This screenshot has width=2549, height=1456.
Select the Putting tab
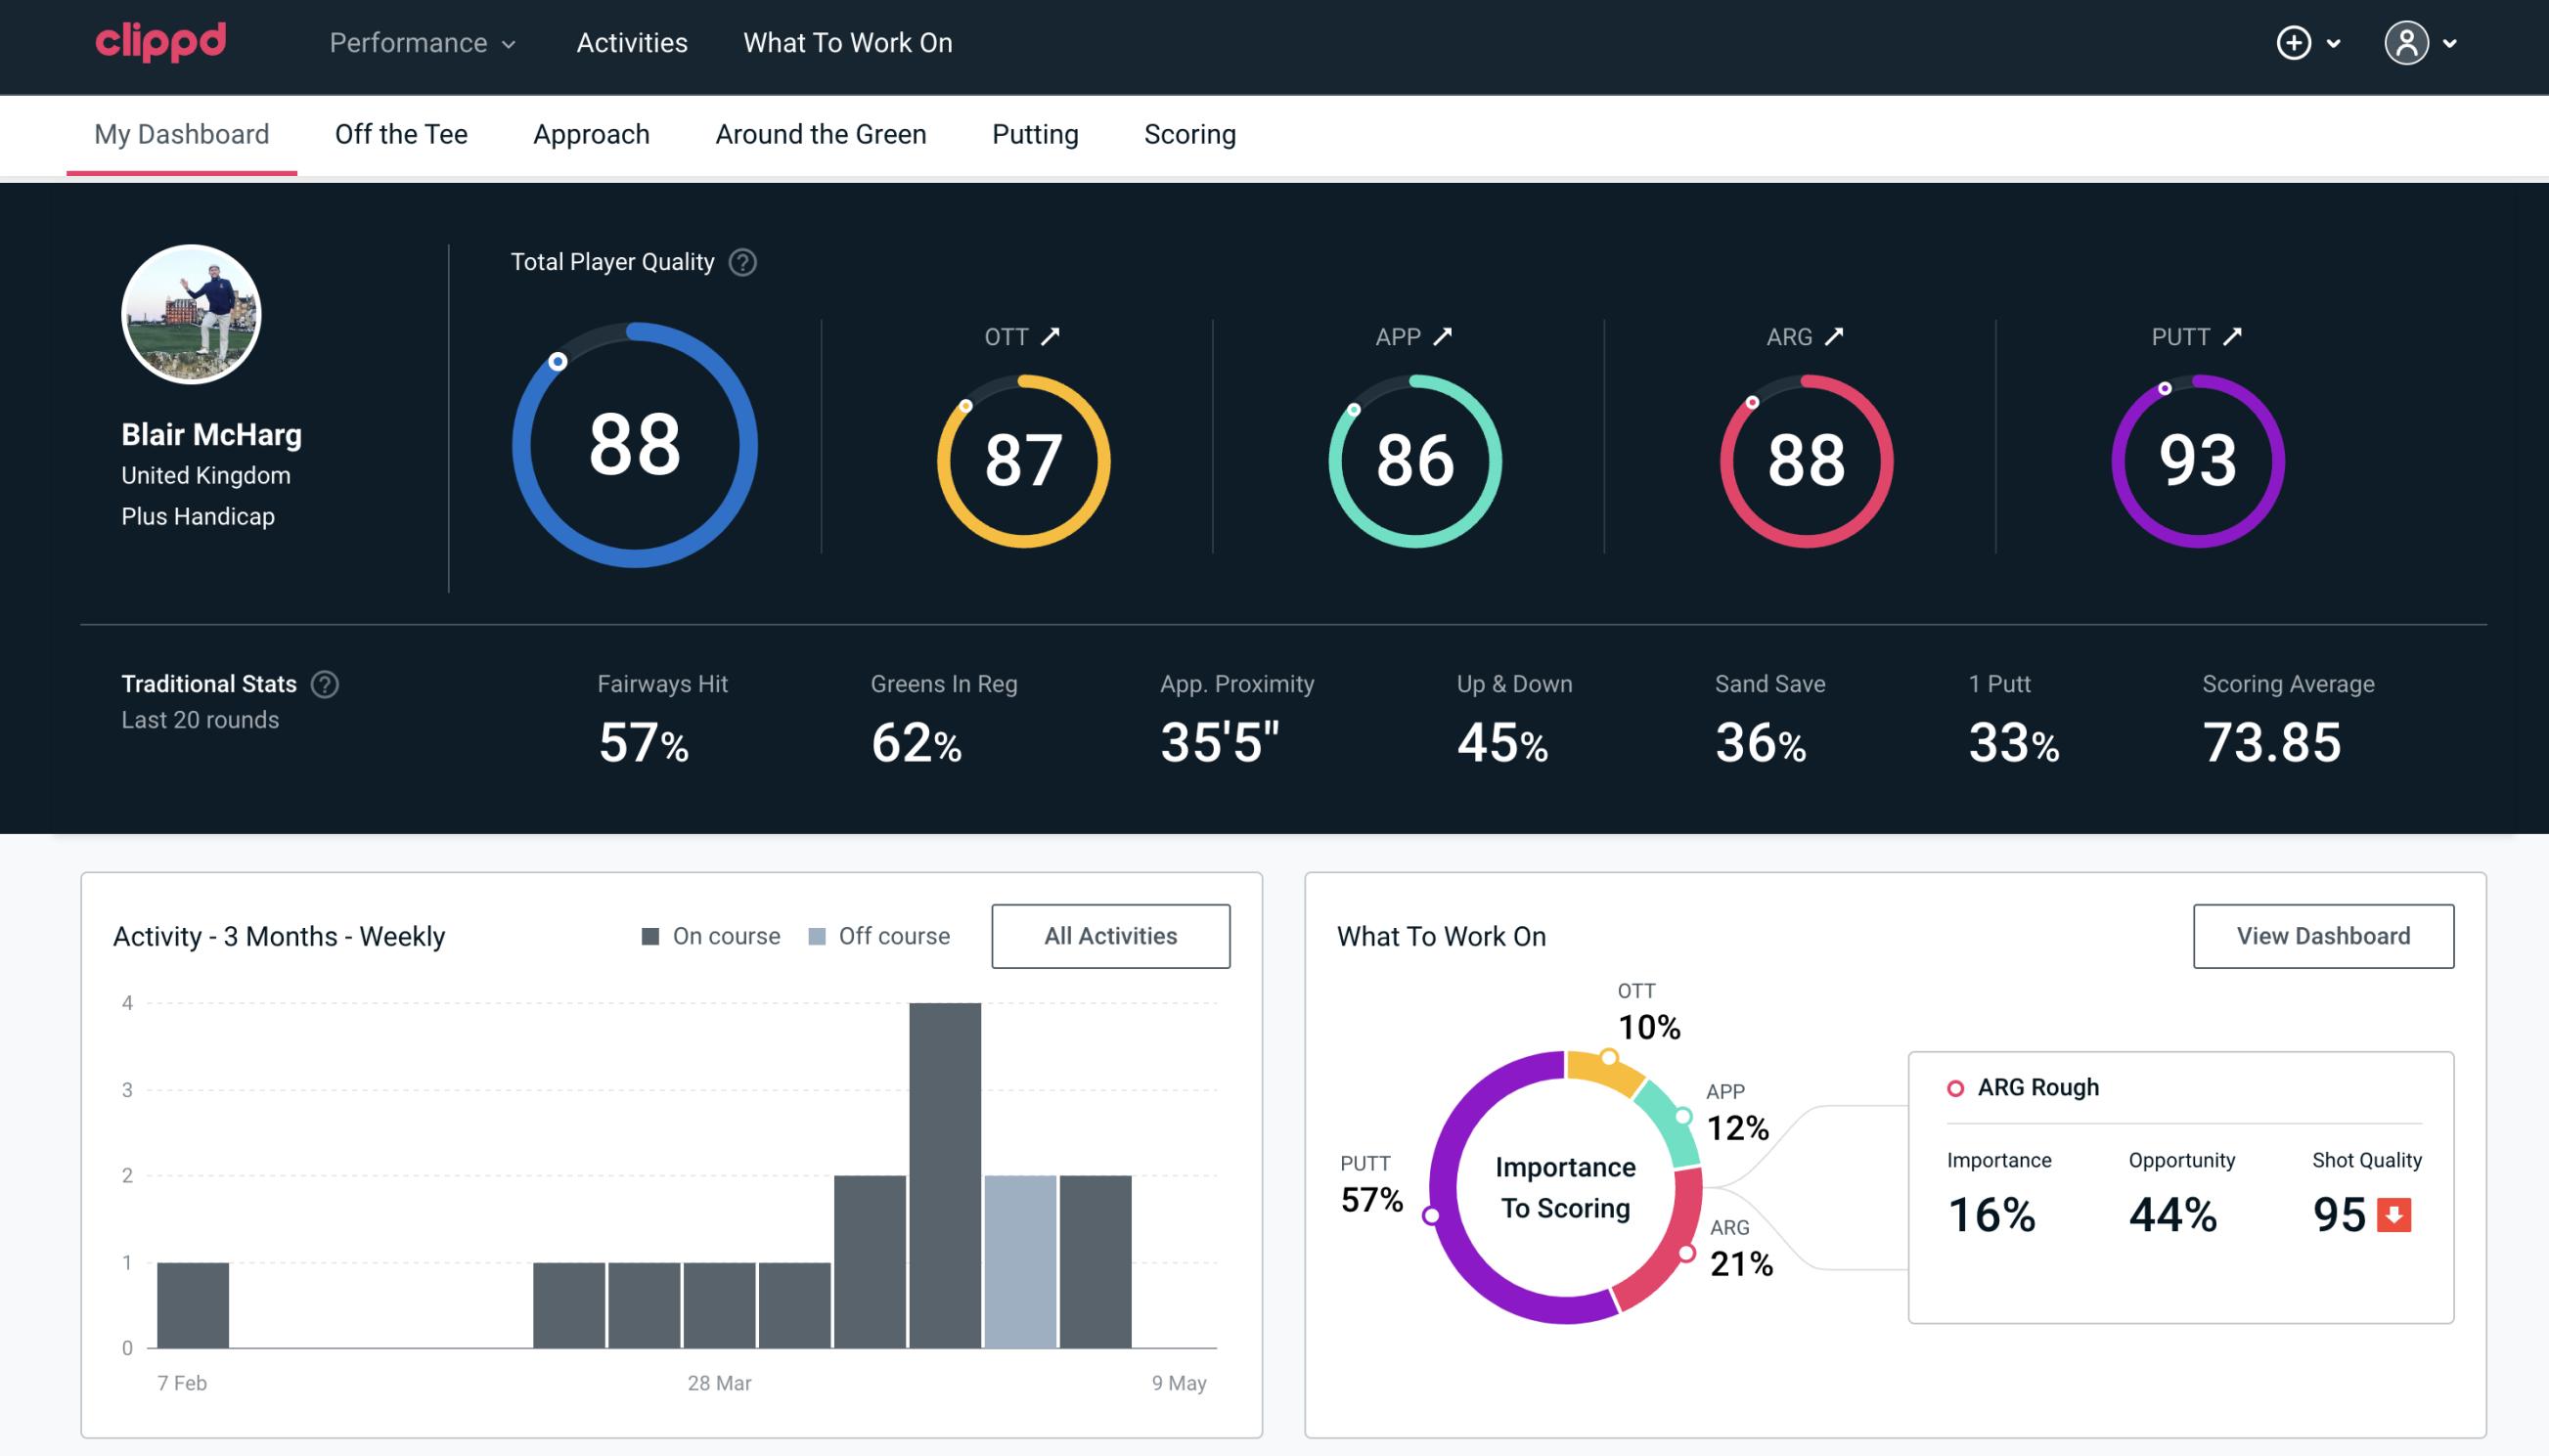tap(1035, 133)
